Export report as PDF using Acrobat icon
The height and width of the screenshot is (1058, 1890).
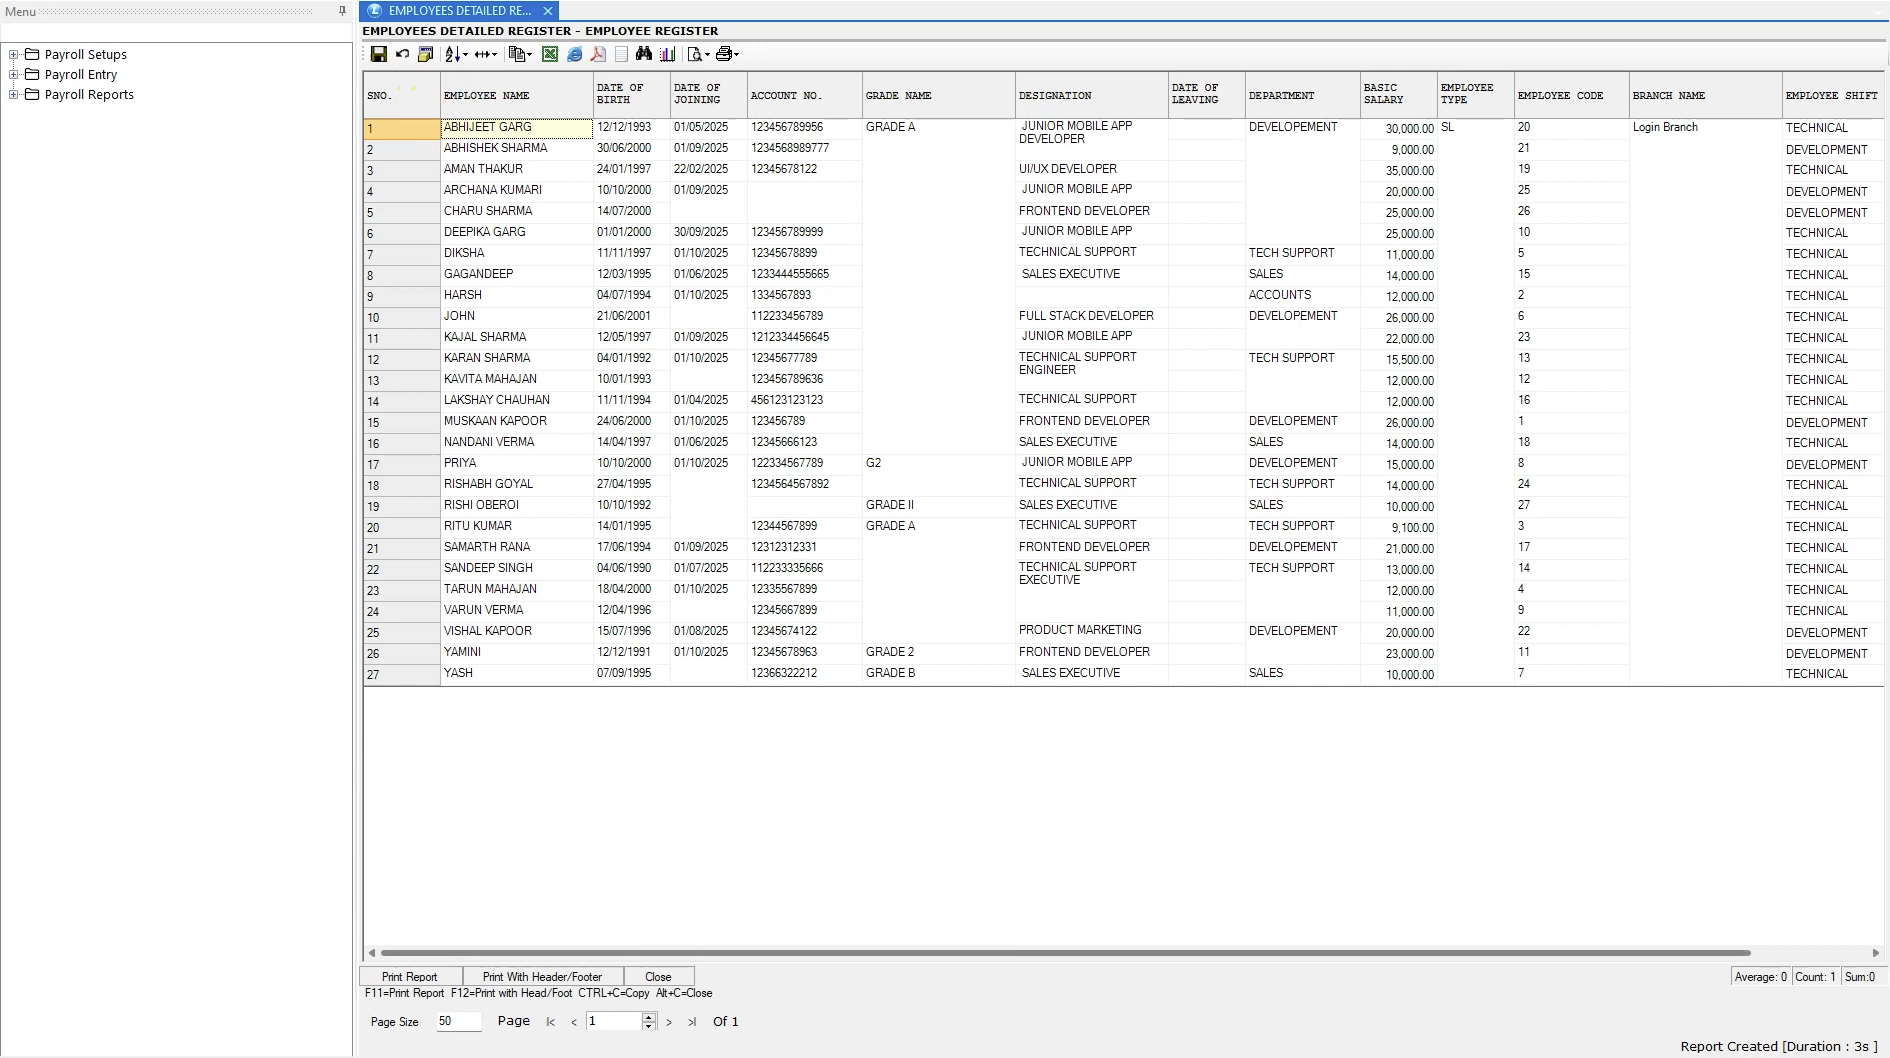598,54
